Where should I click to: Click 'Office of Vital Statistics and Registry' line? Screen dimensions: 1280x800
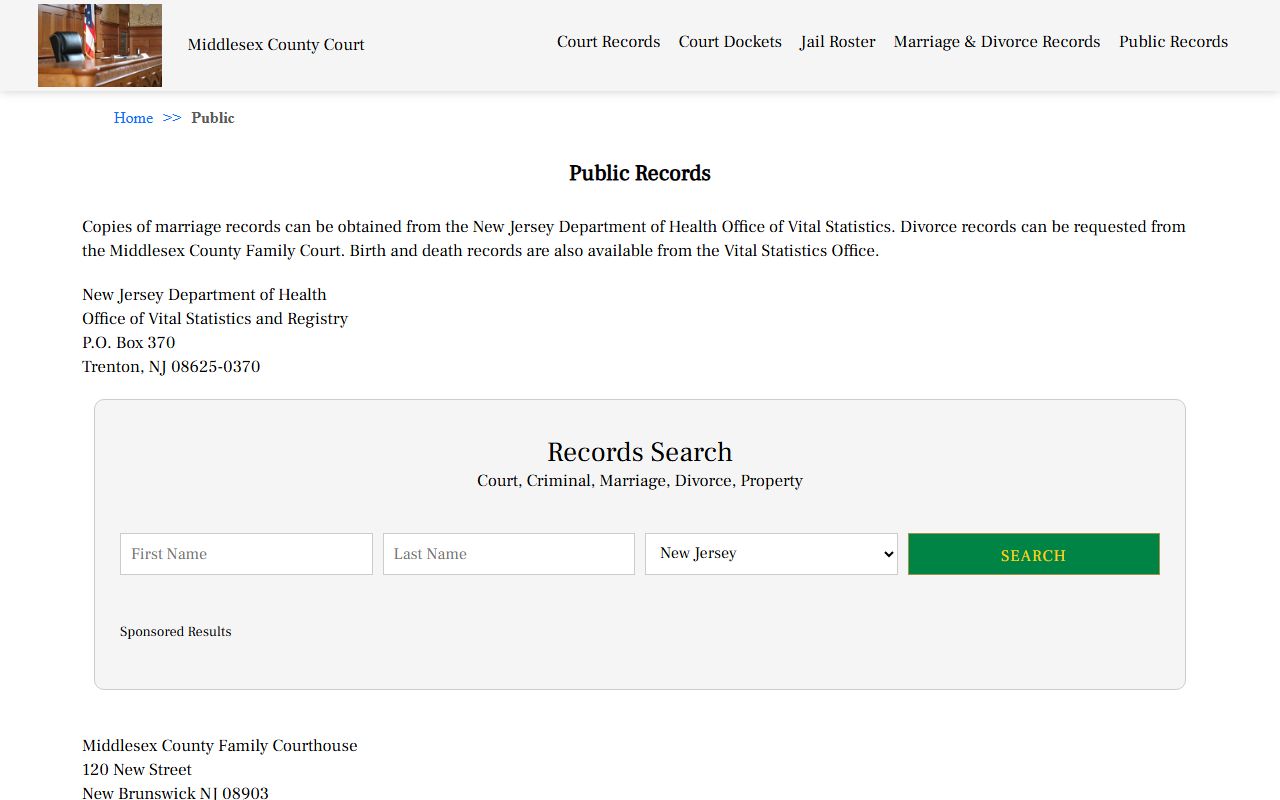[215, 319]
